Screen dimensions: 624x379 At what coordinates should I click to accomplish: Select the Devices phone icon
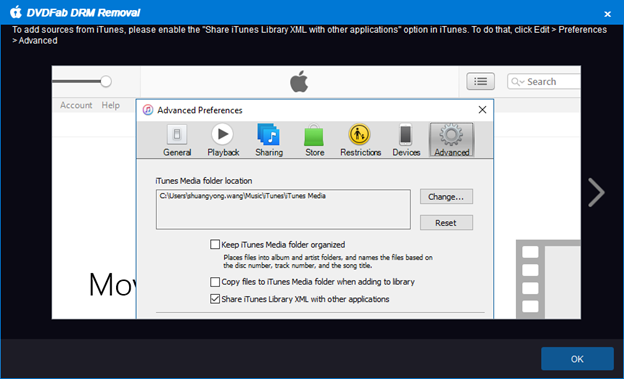pyautogui.click(x=406, y=135)
